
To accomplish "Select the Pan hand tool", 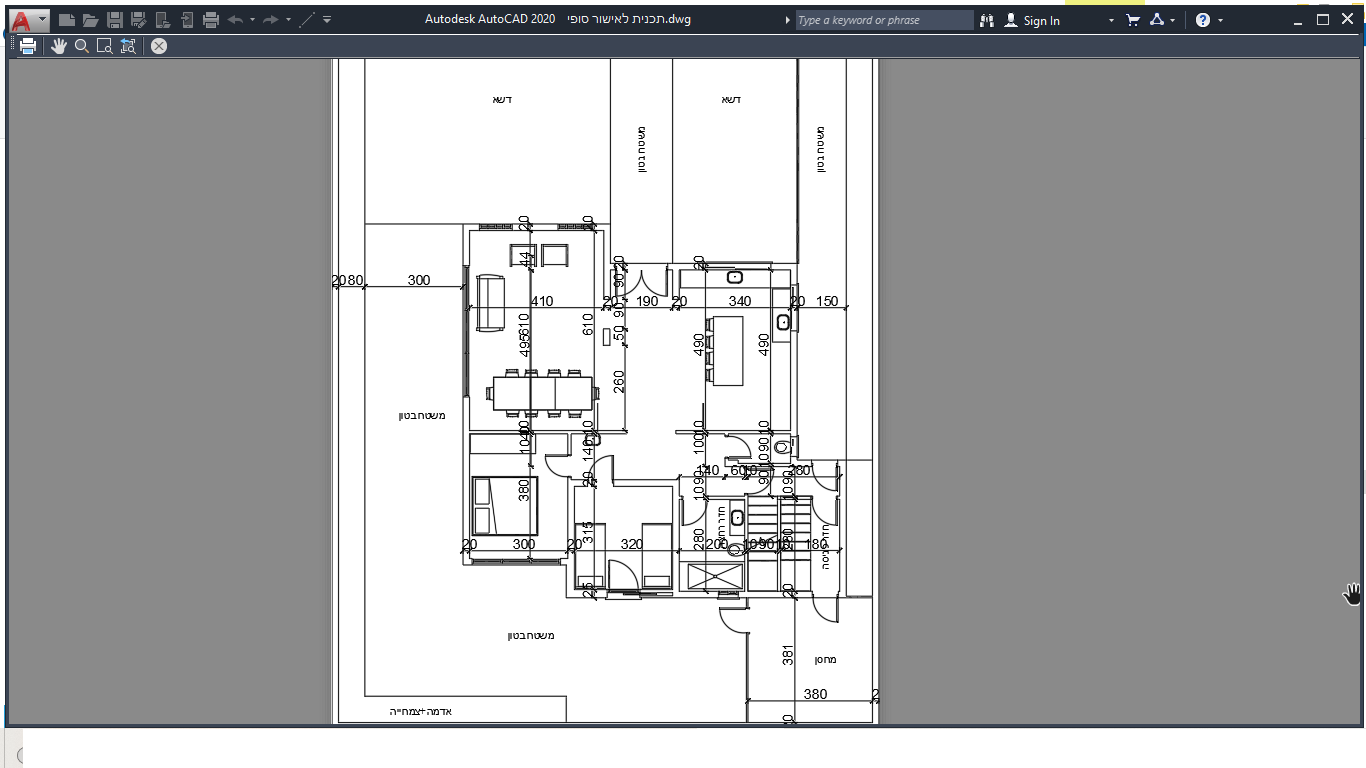I will click(59, 46).
